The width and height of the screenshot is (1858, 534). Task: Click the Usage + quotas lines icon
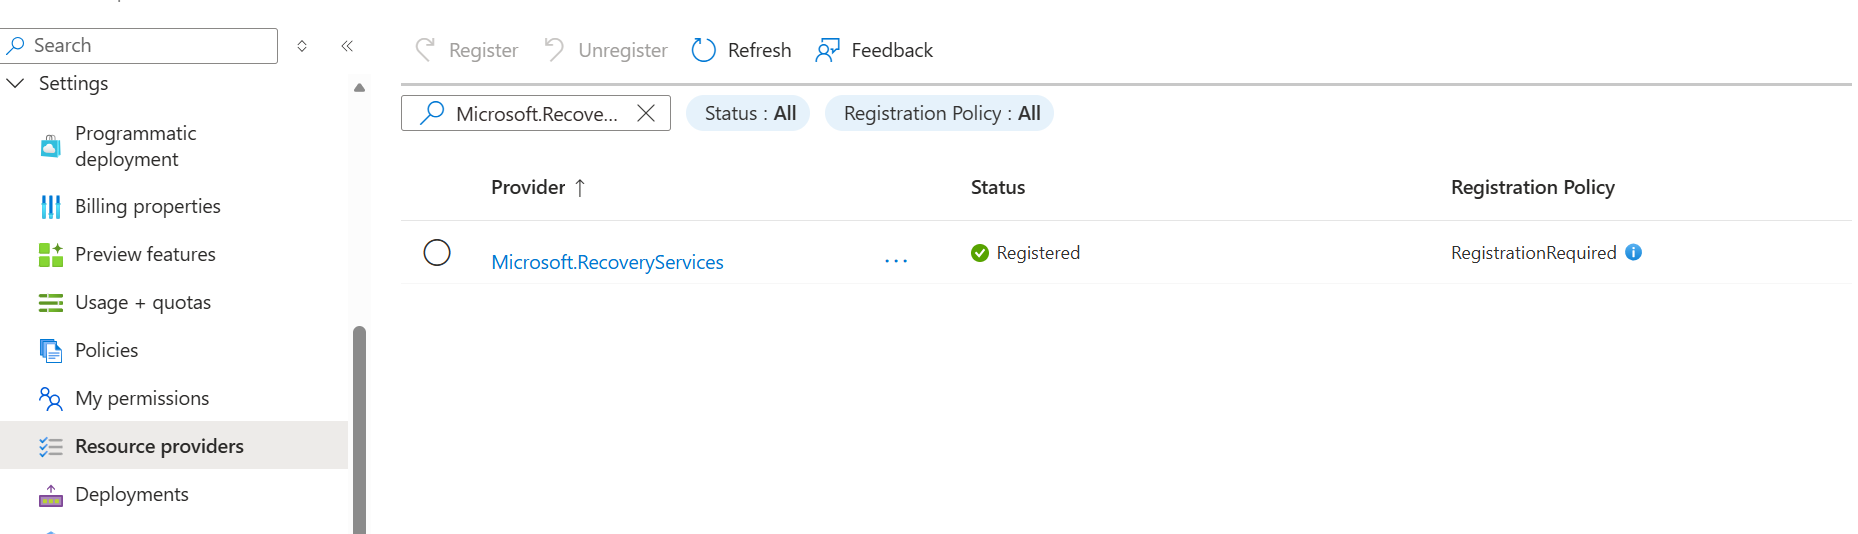click(50, 302)
